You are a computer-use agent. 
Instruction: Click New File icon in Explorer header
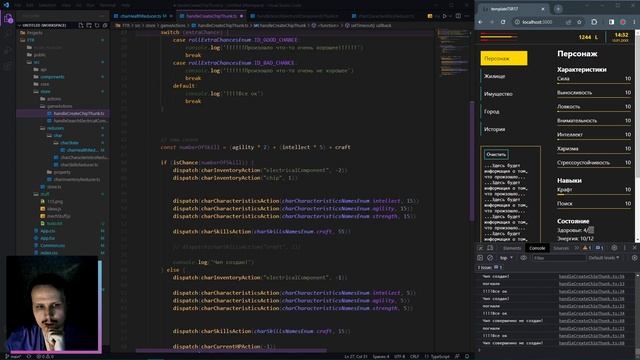(81, 25)
